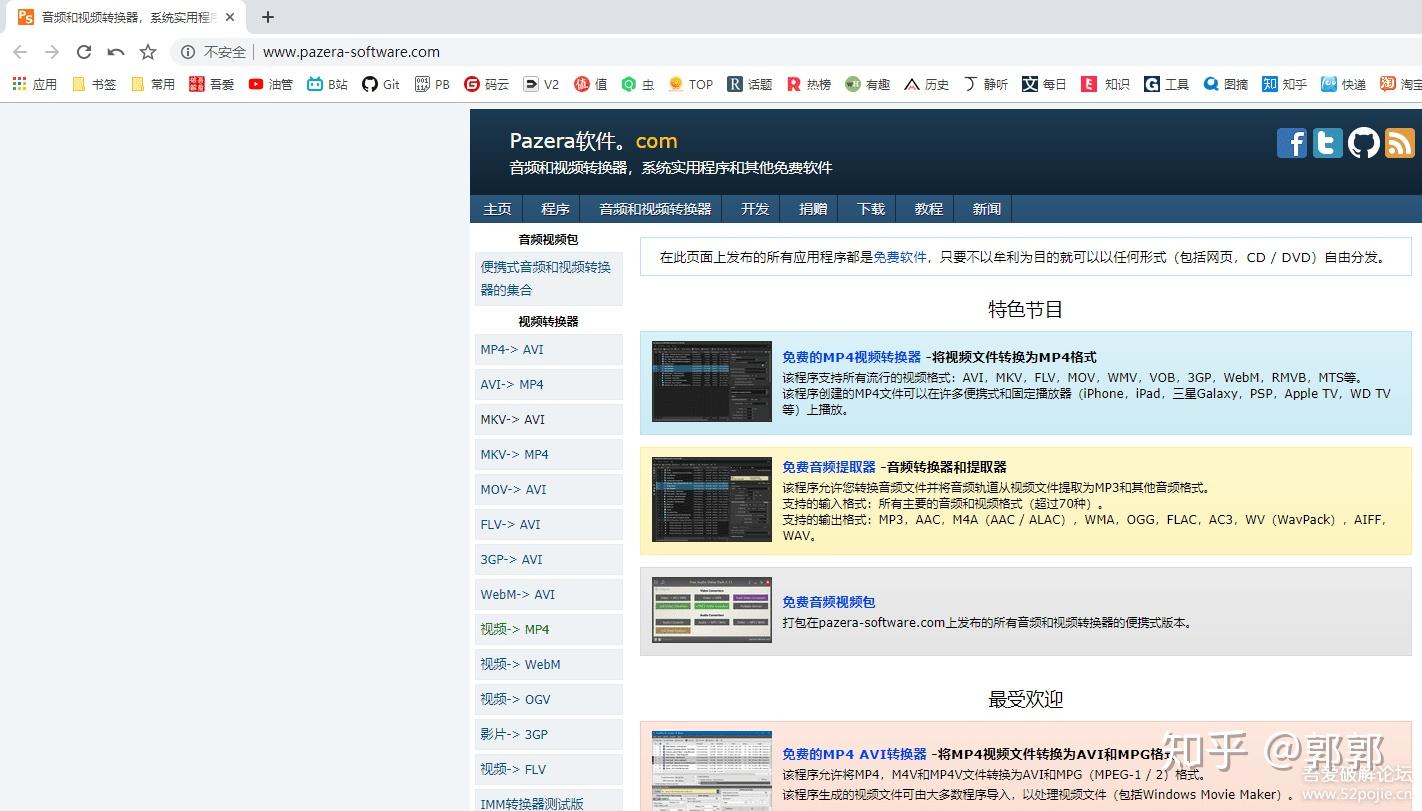Image resolution: width=1422 pixels, height=811 pixels.
Task: Click the 免费软件 link in notice
Action: click(900, 257)
